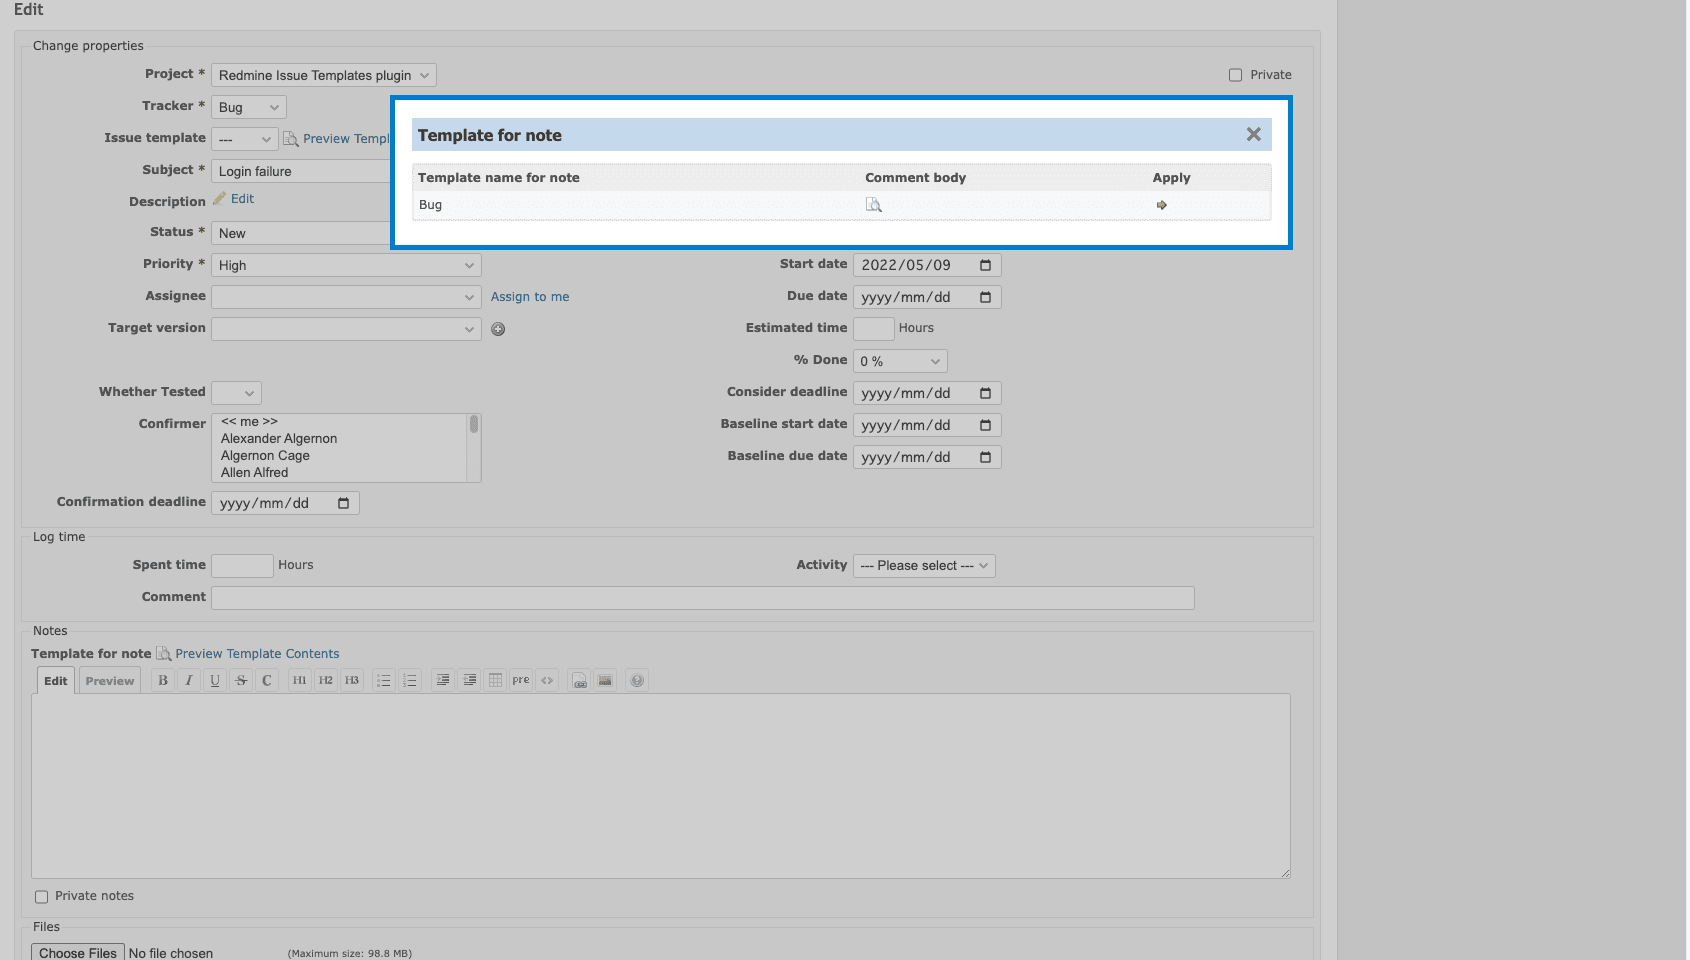Click the Choose Files button
1690x960 pixels.
[78, 953]
